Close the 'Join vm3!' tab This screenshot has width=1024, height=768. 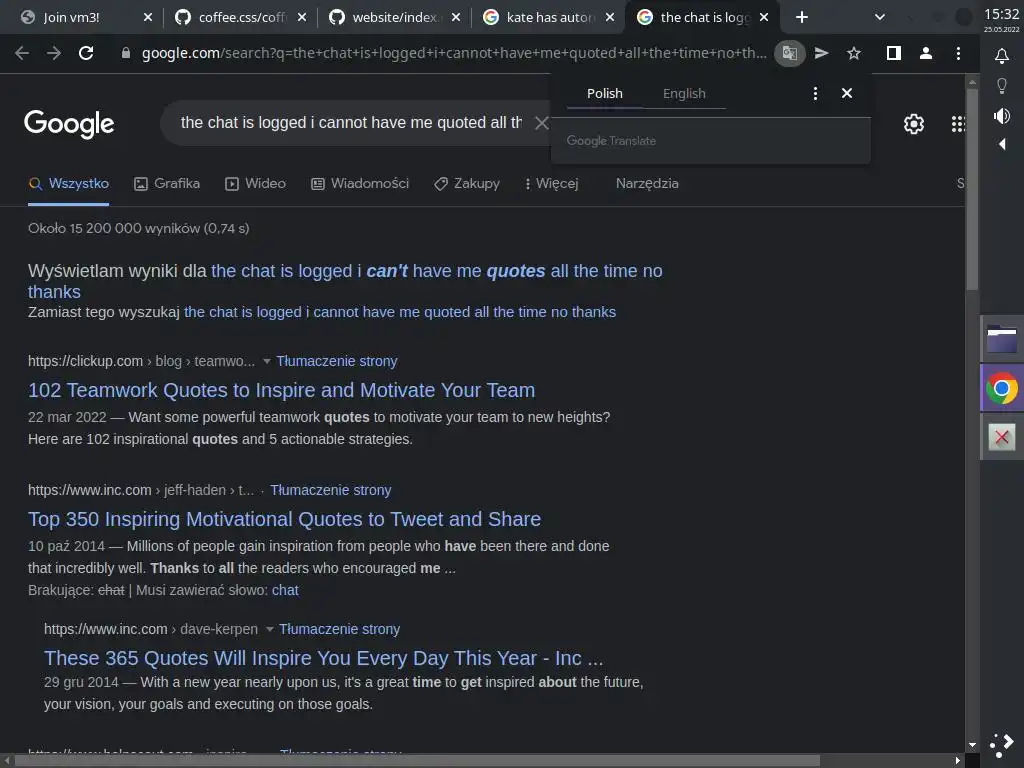pyautogui.click(x=148, y=18)
